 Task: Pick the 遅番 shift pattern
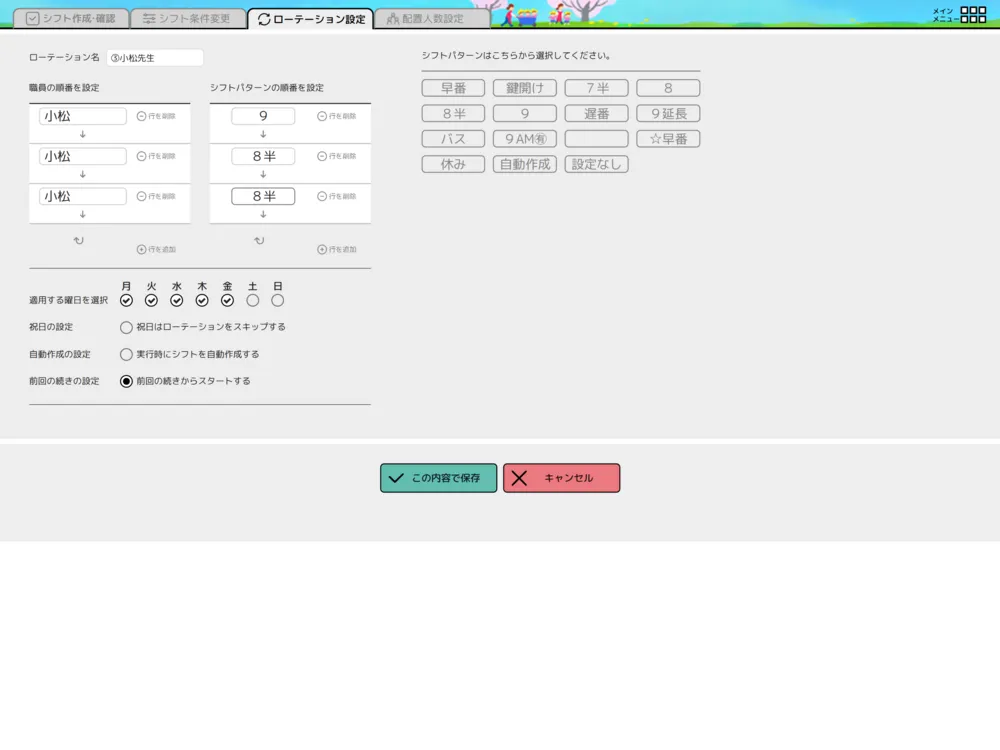point(596,114)
